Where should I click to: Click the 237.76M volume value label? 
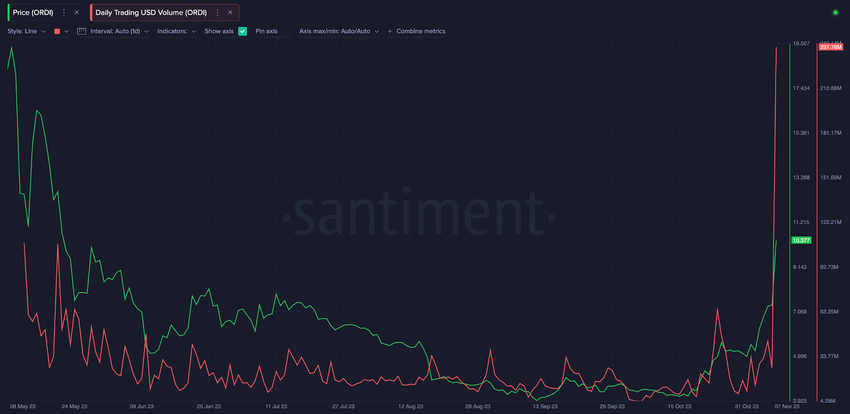tap(831, 48)
